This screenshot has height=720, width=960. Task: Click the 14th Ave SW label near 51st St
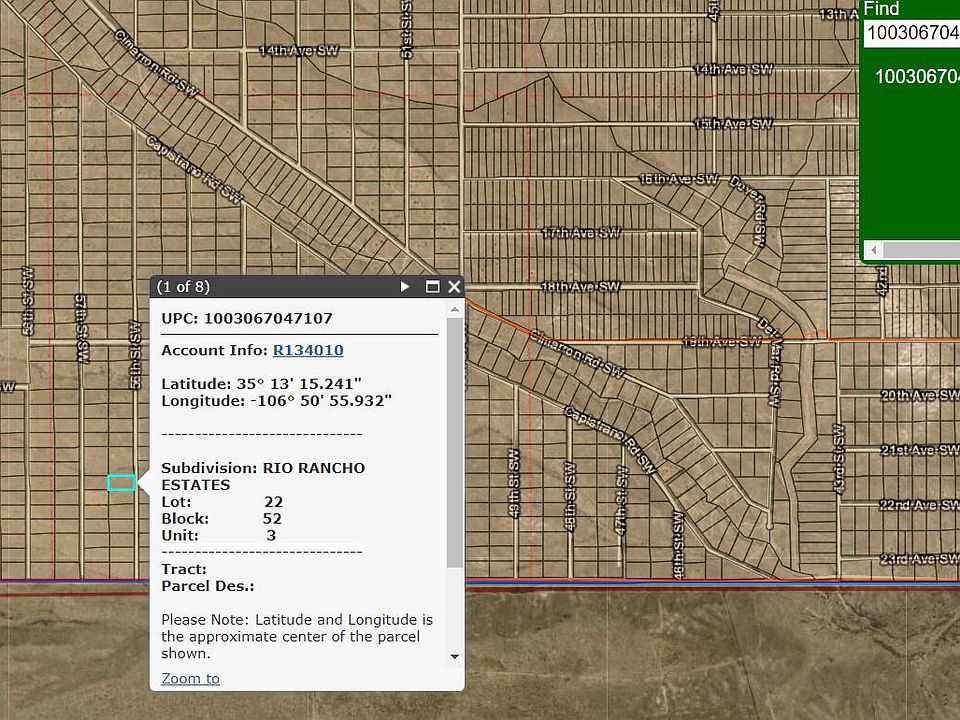point(294,51)
